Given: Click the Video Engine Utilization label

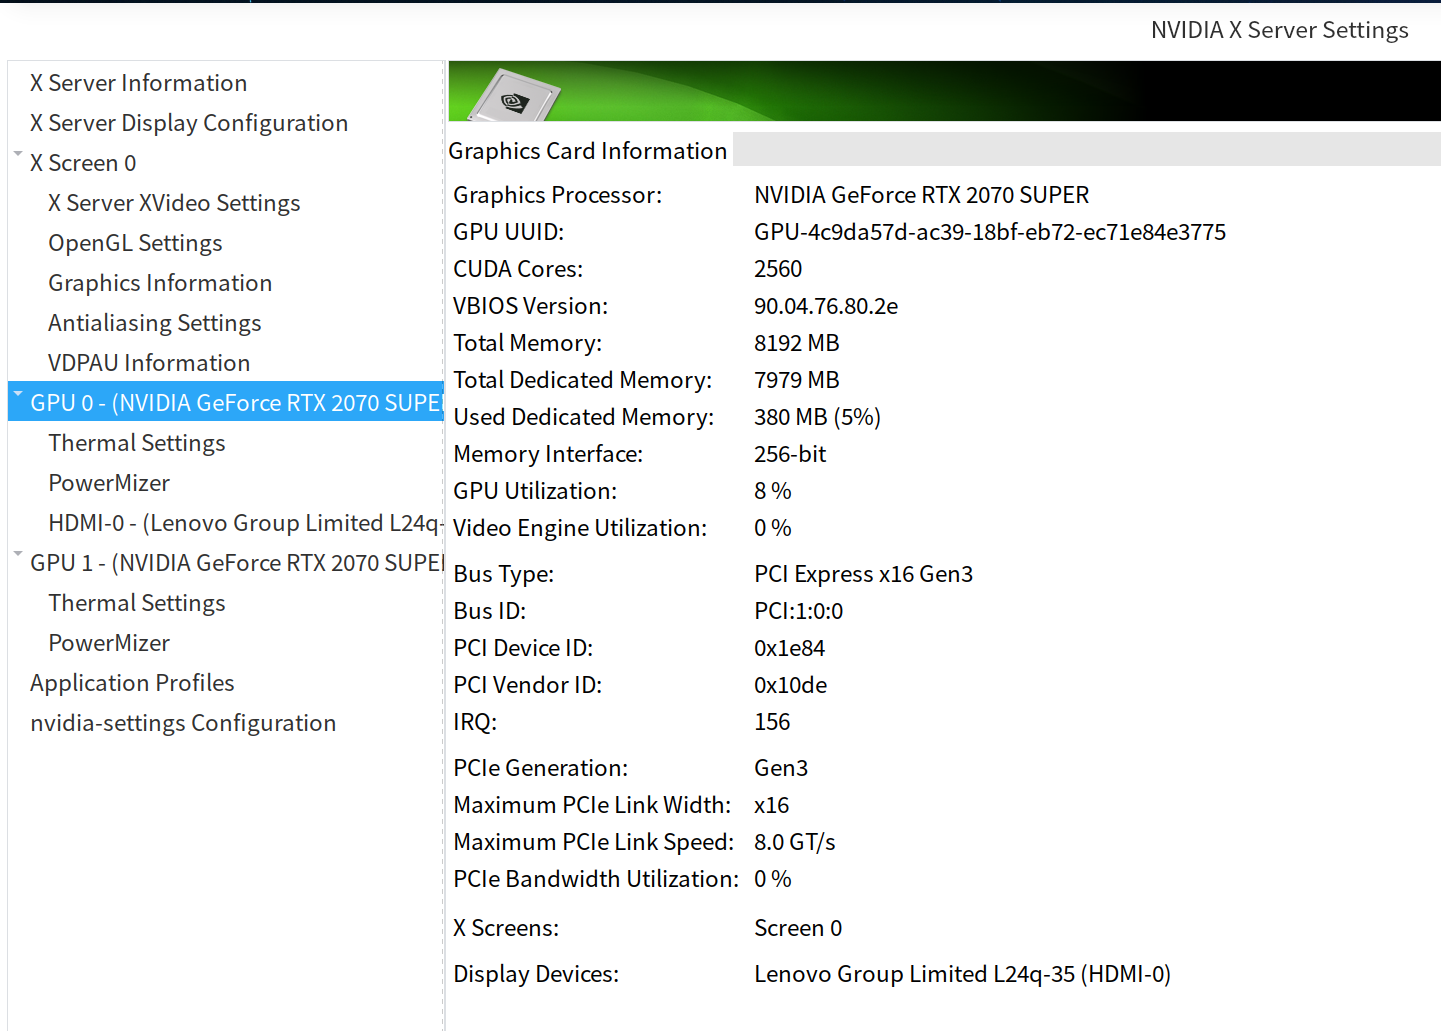Looking at the screenshot, I should pyautogui.click(x=580, y=528).
